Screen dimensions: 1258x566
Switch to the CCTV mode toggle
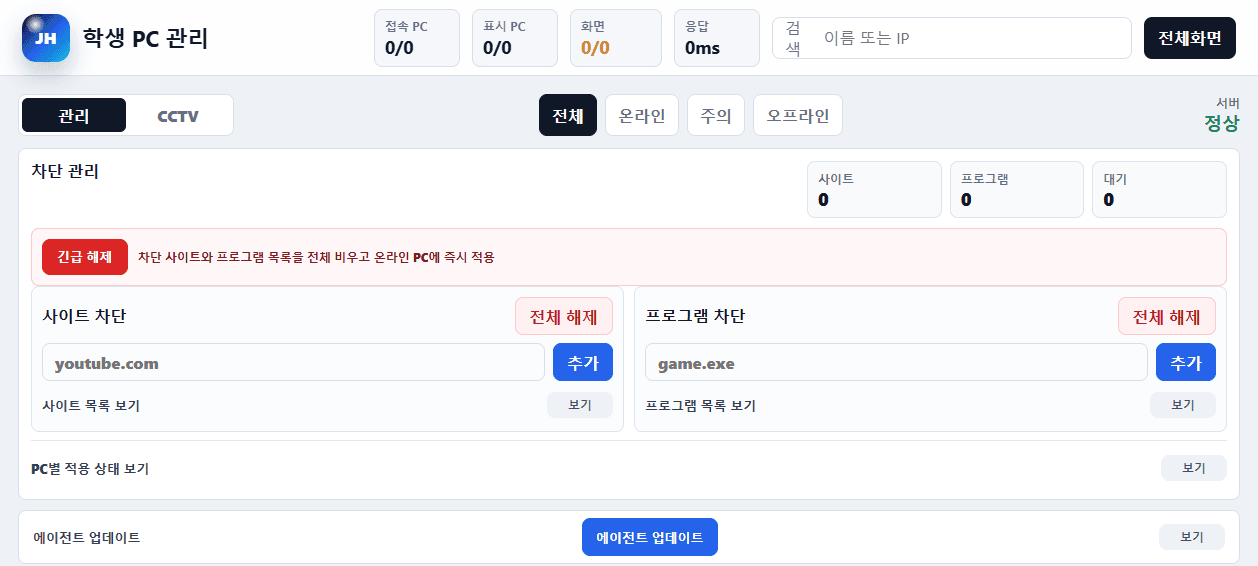[178, 116]
